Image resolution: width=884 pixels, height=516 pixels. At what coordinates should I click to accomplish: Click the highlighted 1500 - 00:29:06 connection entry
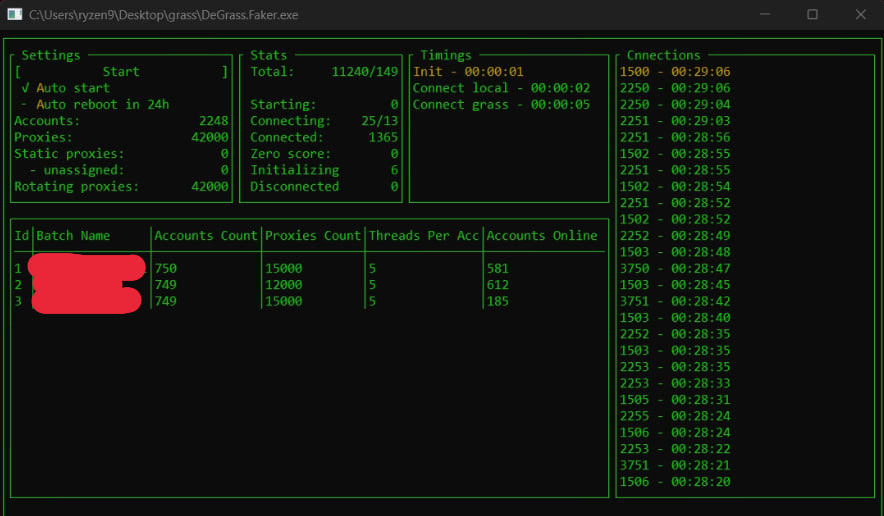click(x=675, y=72)
